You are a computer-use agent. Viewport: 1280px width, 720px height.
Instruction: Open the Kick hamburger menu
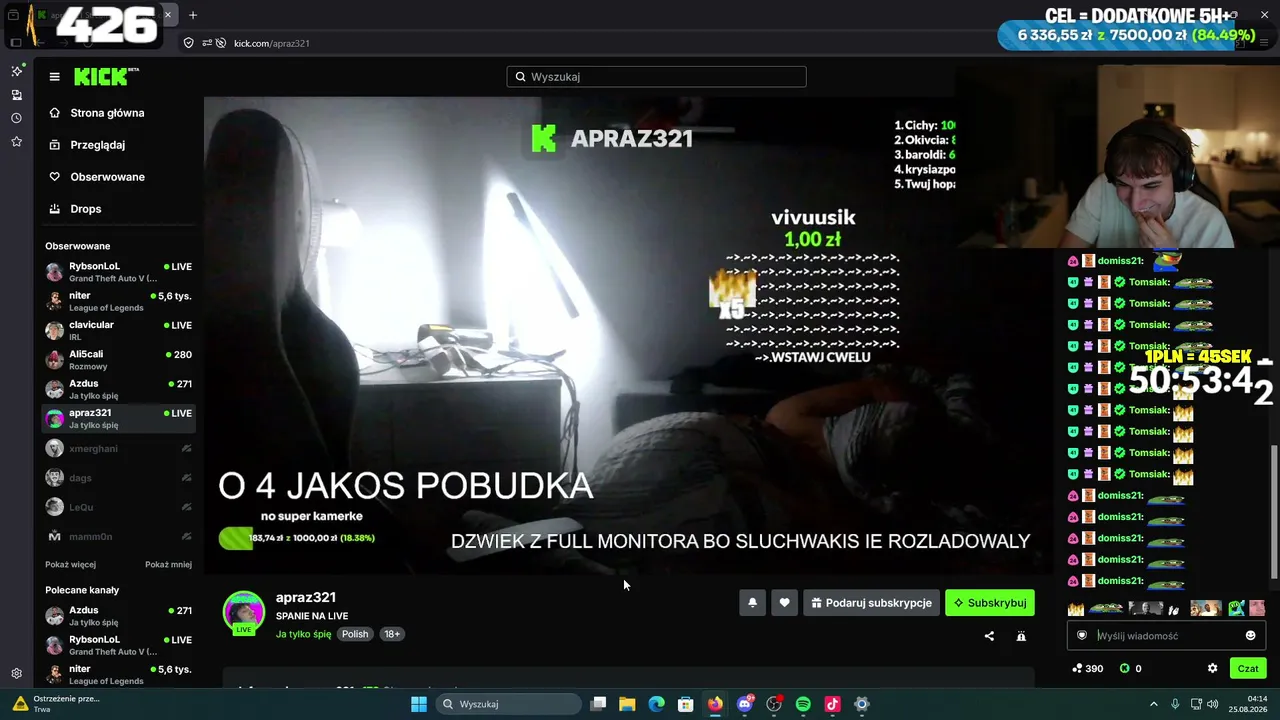click(x=55, y=77)
